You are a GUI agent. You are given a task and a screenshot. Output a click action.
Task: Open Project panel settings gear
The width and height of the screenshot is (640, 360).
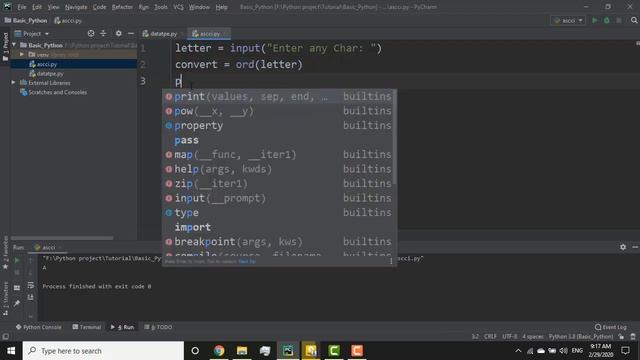coord(118,33)
